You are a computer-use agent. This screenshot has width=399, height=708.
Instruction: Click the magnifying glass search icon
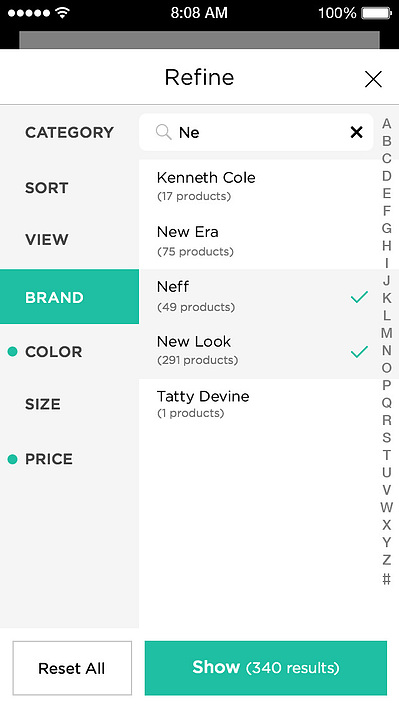point(163,132)
